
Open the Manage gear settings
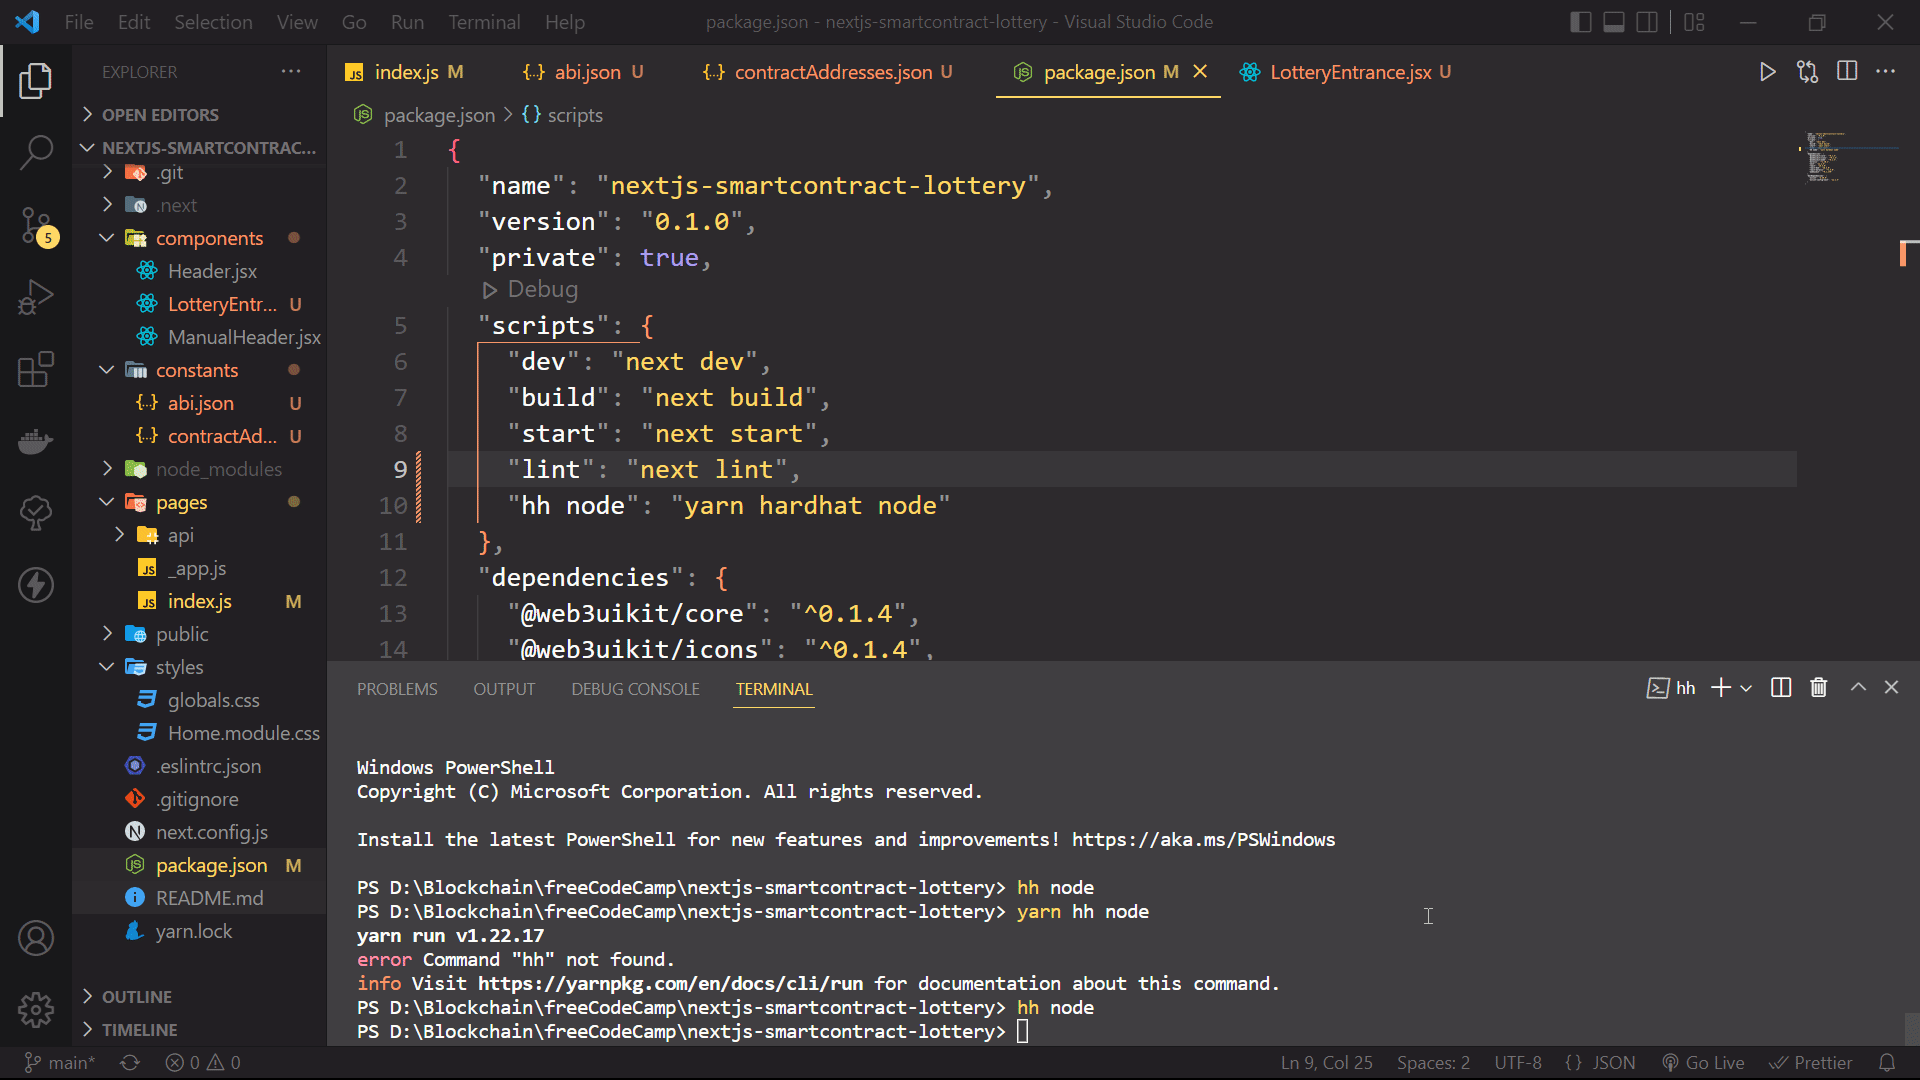[x=36, y=1010]
